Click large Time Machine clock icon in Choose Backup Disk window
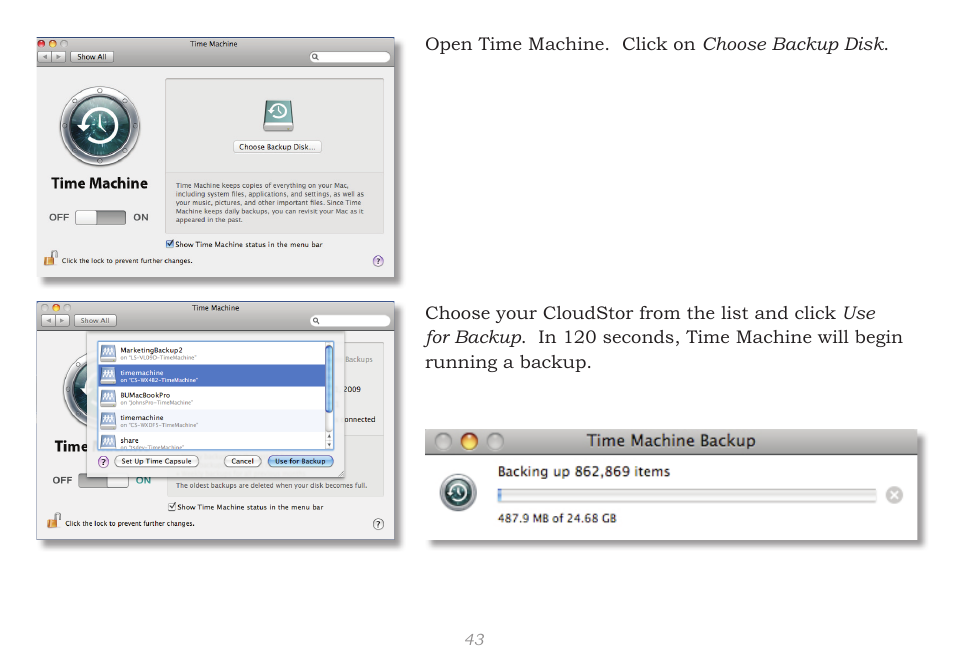This screenshot has width=954, height=661. coord(100,126)
